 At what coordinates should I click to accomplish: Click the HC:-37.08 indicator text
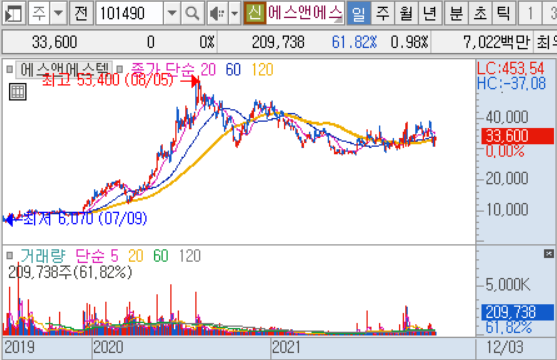pos(511,83)
